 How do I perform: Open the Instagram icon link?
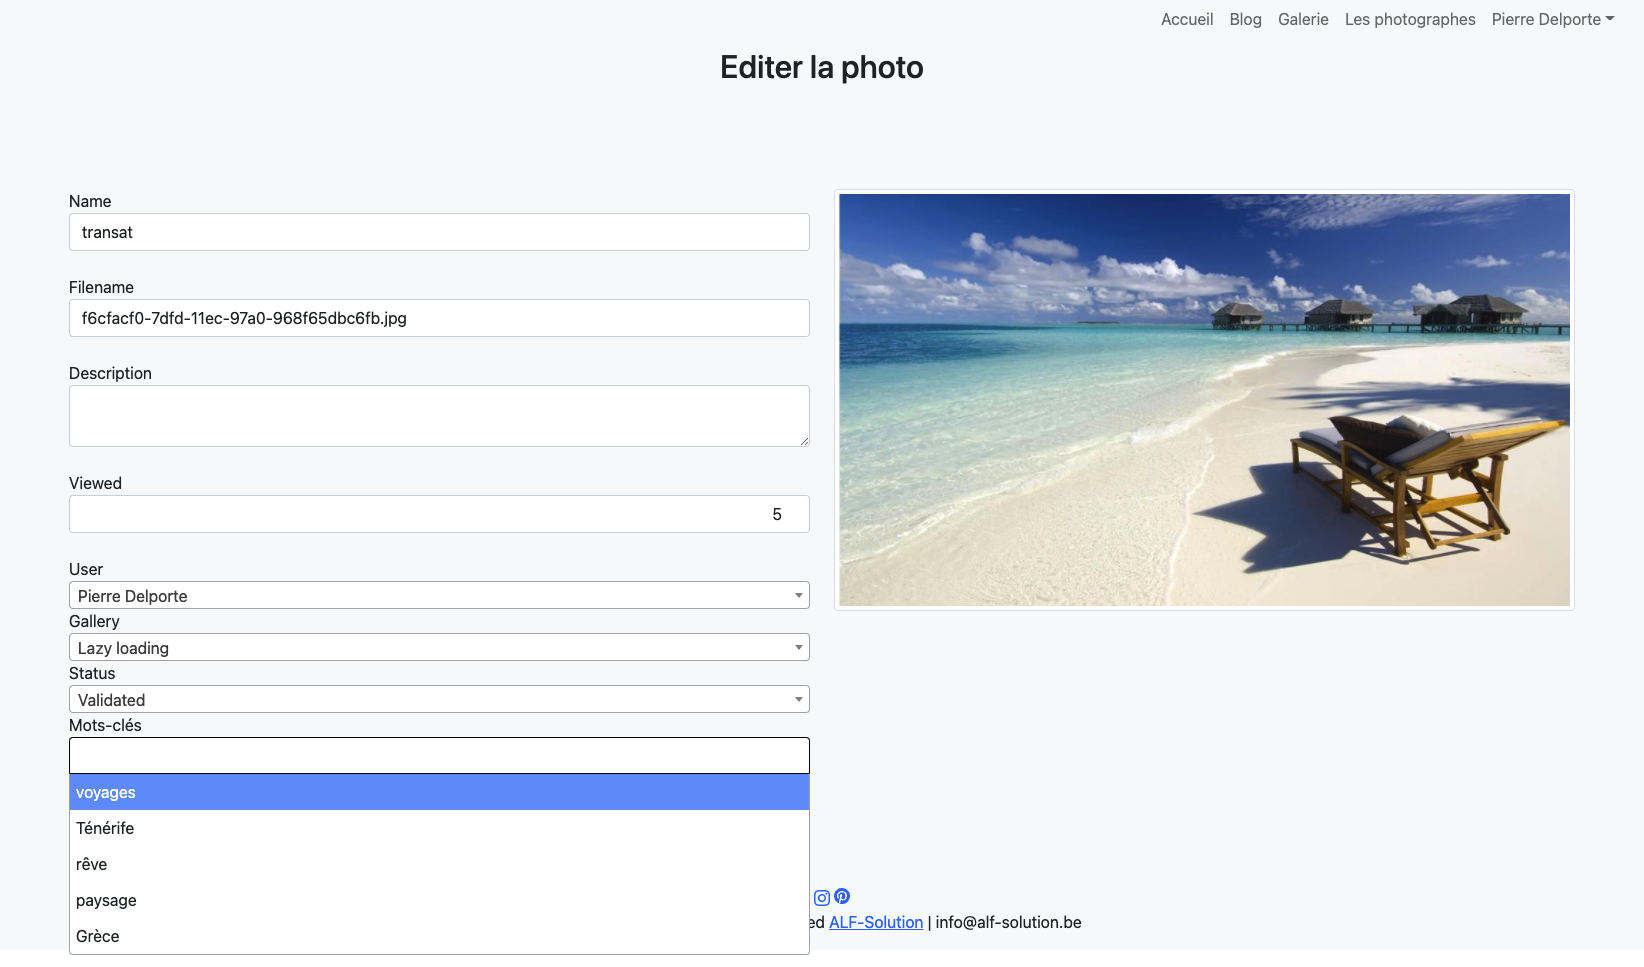pos(822,898)
